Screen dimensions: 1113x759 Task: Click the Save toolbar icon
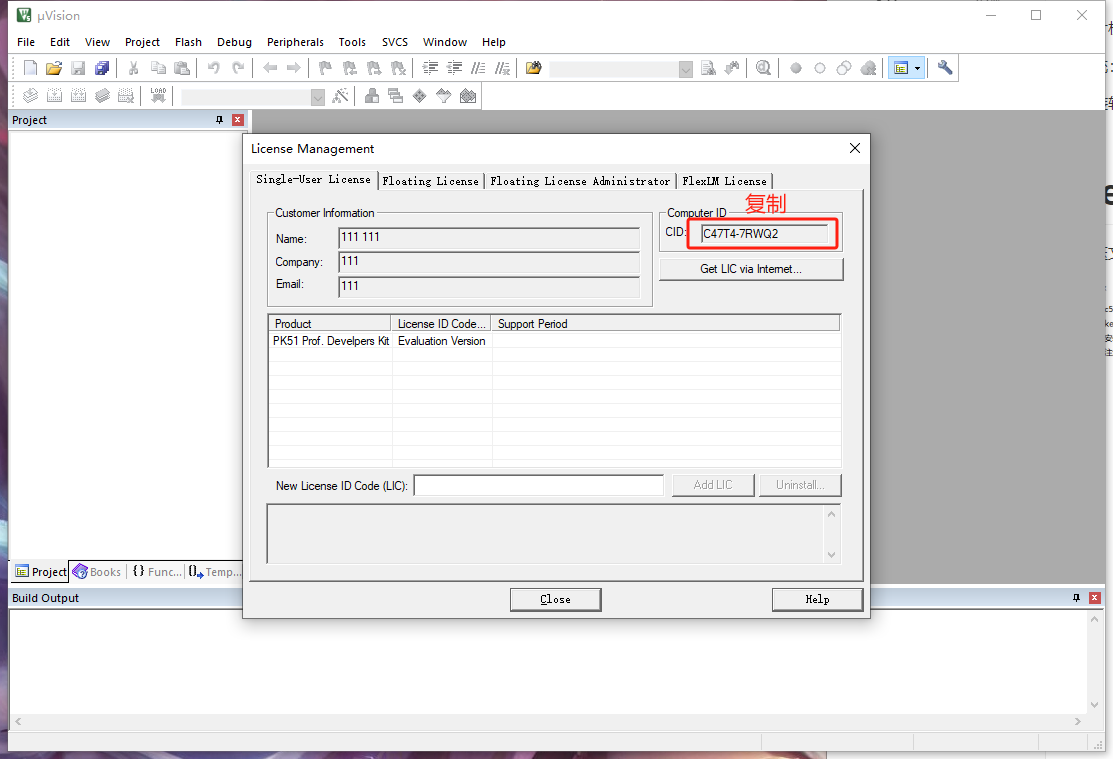(78, 68)
